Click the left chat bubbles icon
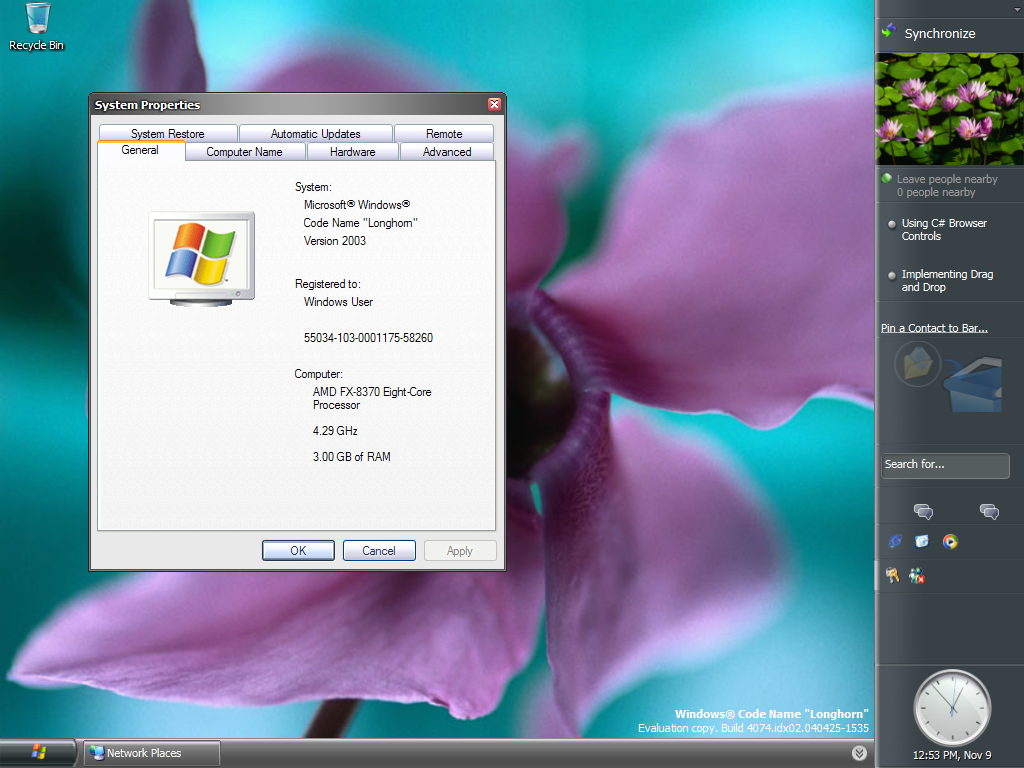This screenshot has height=768, width=1024. 923,512
